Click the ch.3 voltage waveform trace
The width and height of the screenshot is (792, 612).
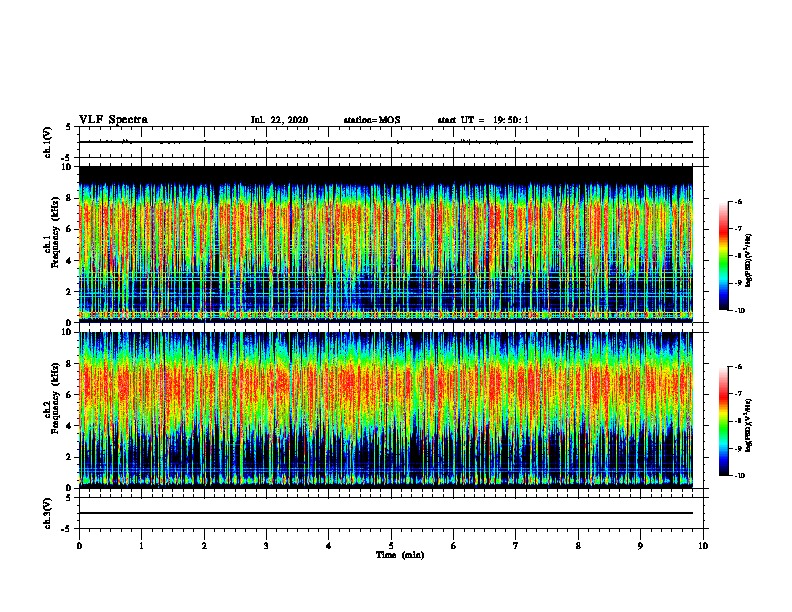tap(386, 513)
